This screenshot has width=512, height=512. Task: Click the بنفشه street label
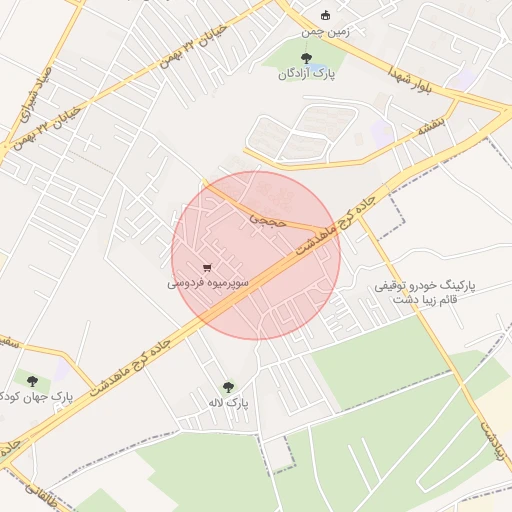tap(431, 126)
